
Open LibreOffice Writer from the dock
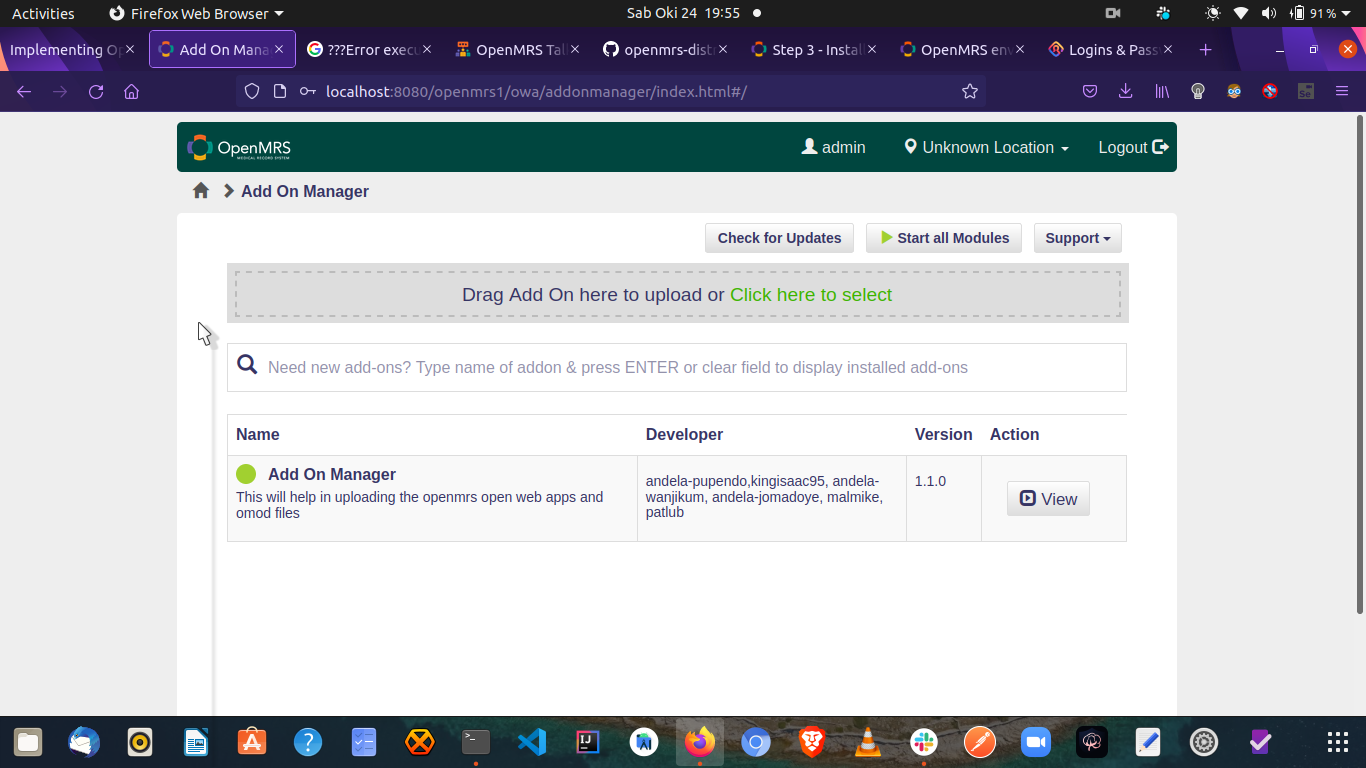[196, 742]
